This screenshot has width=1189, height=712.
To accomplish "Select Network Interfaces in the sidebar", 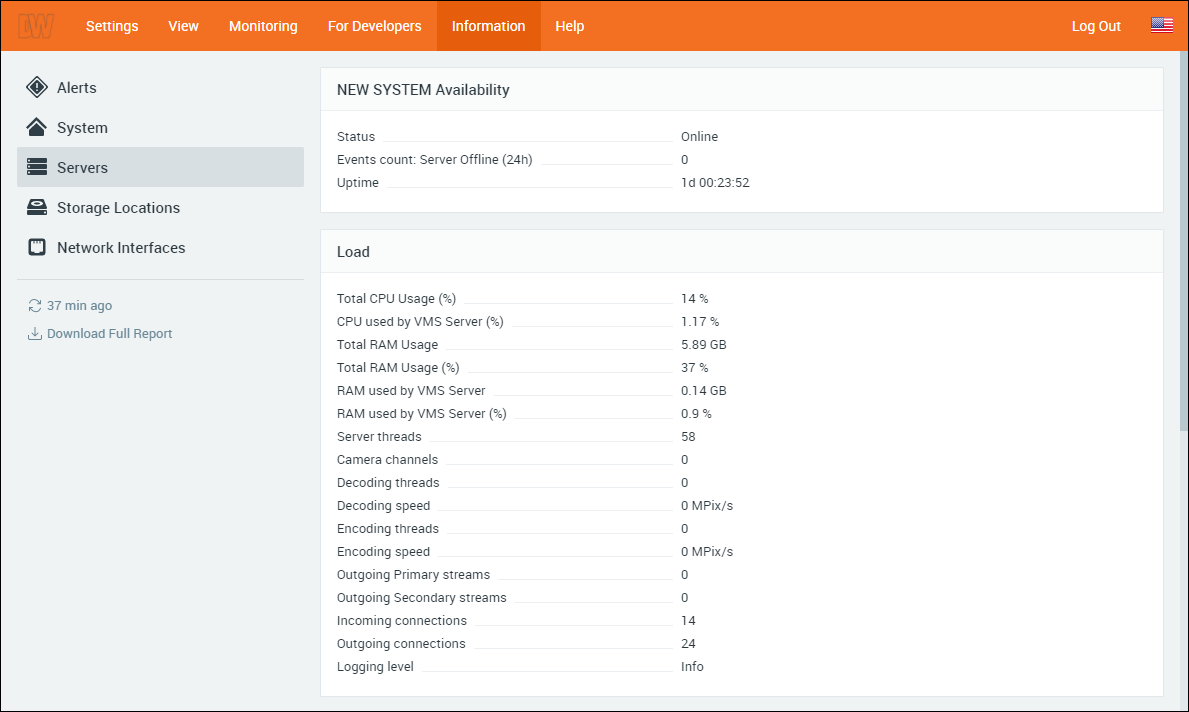I will tap(121, 248).
